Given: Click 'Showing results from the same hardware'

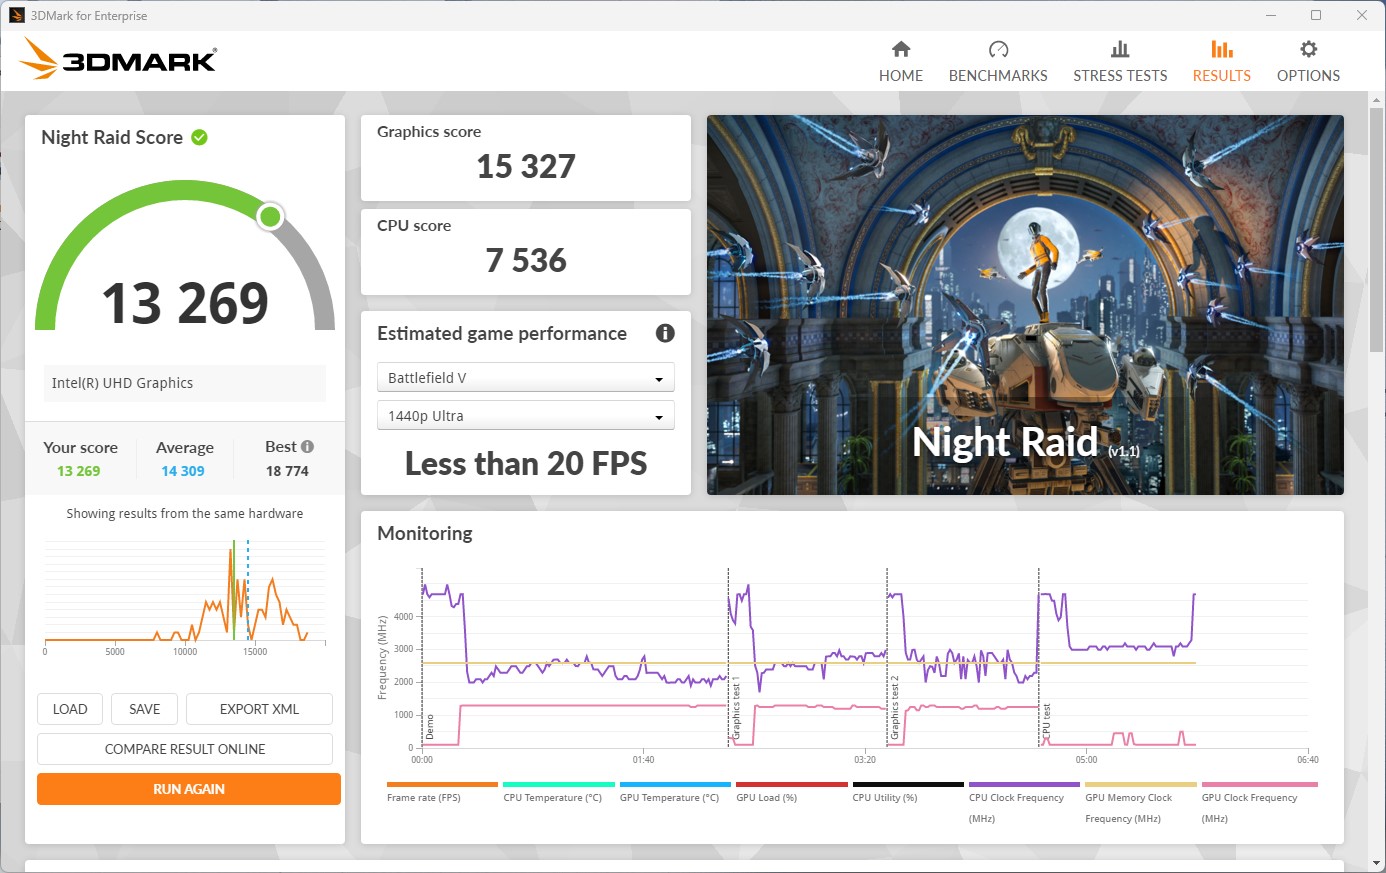Looking at the screenshot, I should (x=185, y=513).
